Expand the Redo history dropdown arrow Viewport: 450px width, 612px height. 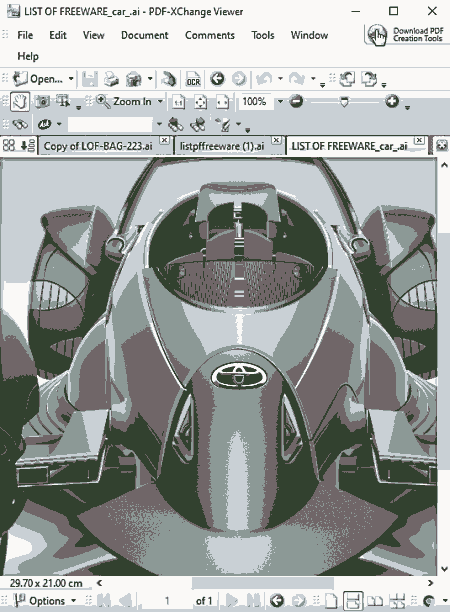click(x=313, y=79)
